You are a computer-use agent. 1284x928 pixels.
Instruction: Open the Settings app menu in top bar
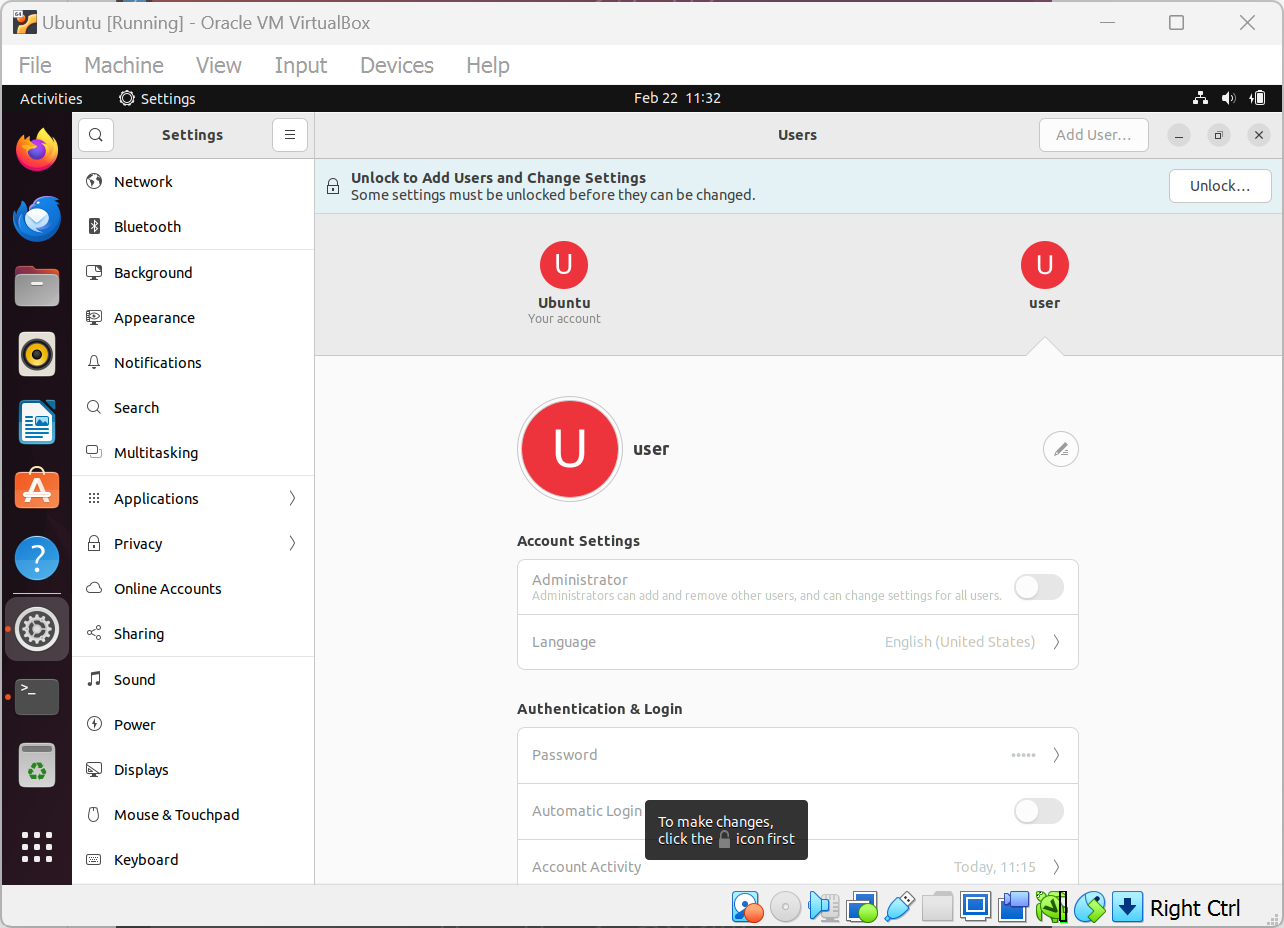(157, 98)
